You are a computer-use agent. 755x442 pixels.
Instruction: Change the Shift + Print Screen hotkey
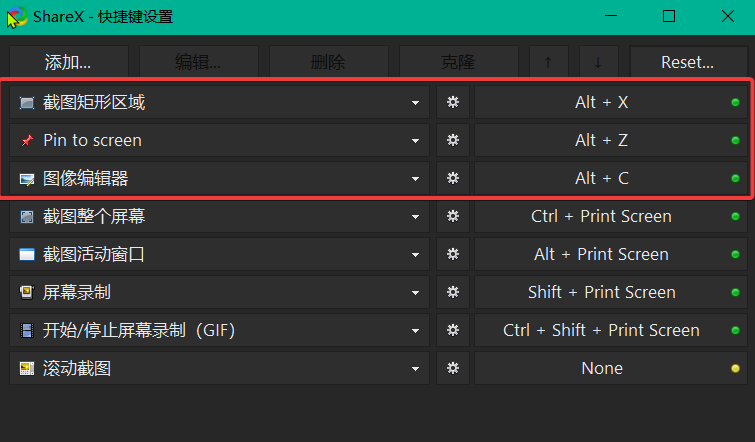[x=611, y=292]
